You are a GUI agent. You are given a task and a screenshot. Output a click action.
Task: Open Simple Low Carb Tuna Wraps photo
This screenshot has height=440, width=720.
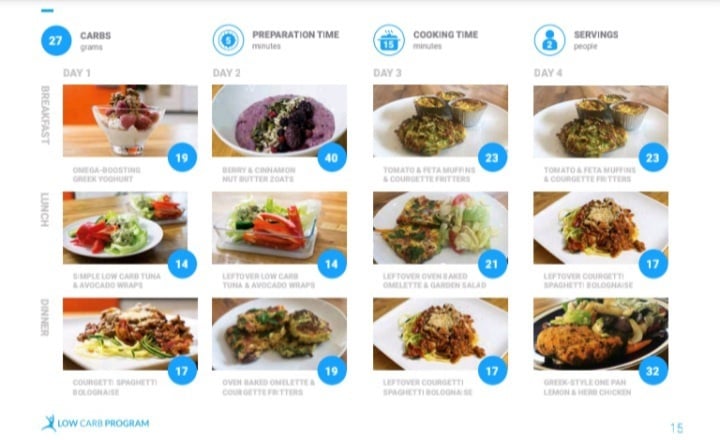tap(125, 228)
